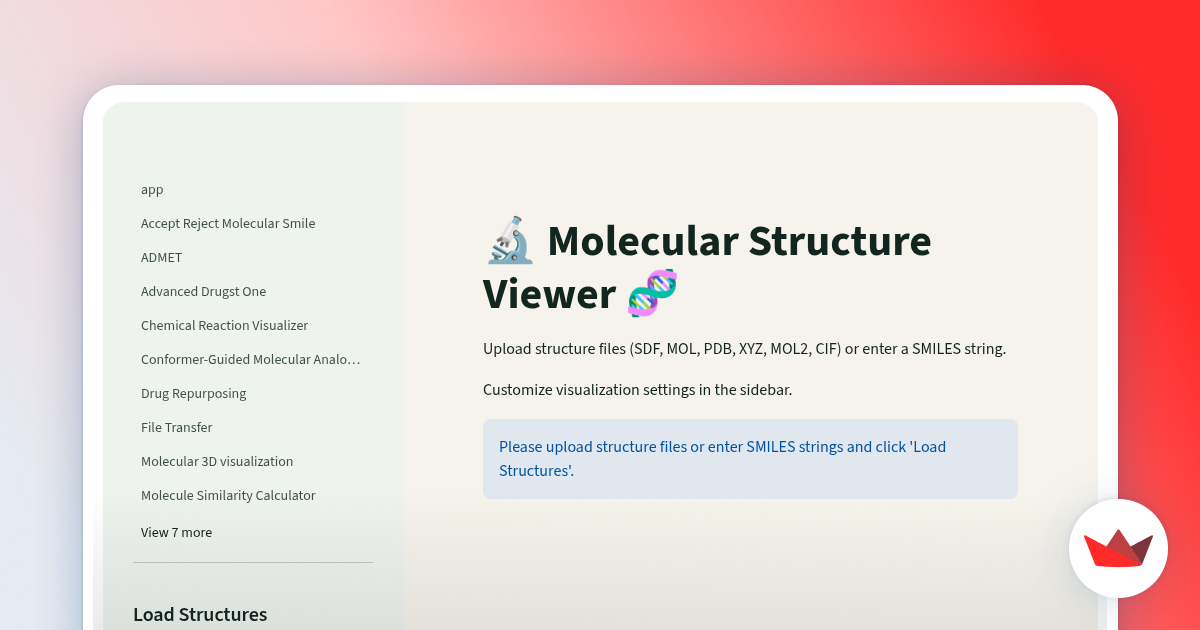1200x630 pixels.
Task: Navigate to Drug Repurposing page
Action: click(193, 393)
